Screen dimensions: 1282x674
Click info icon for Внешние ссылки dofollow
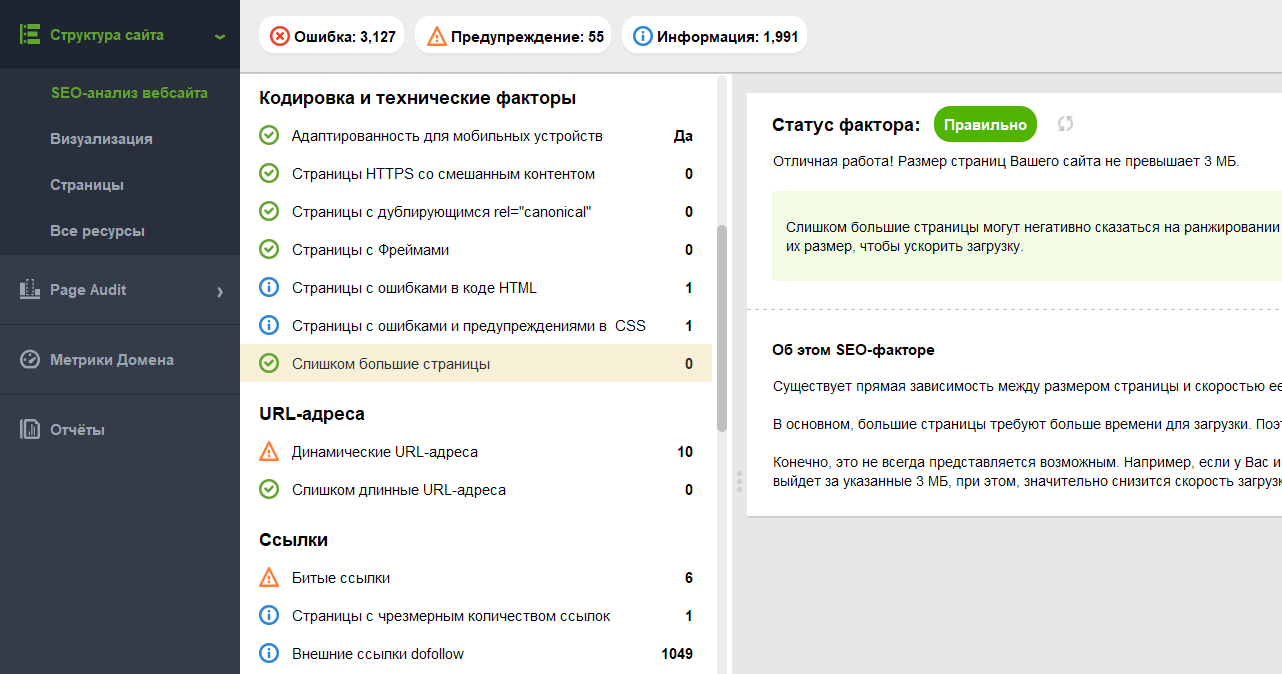pos(269,653)
